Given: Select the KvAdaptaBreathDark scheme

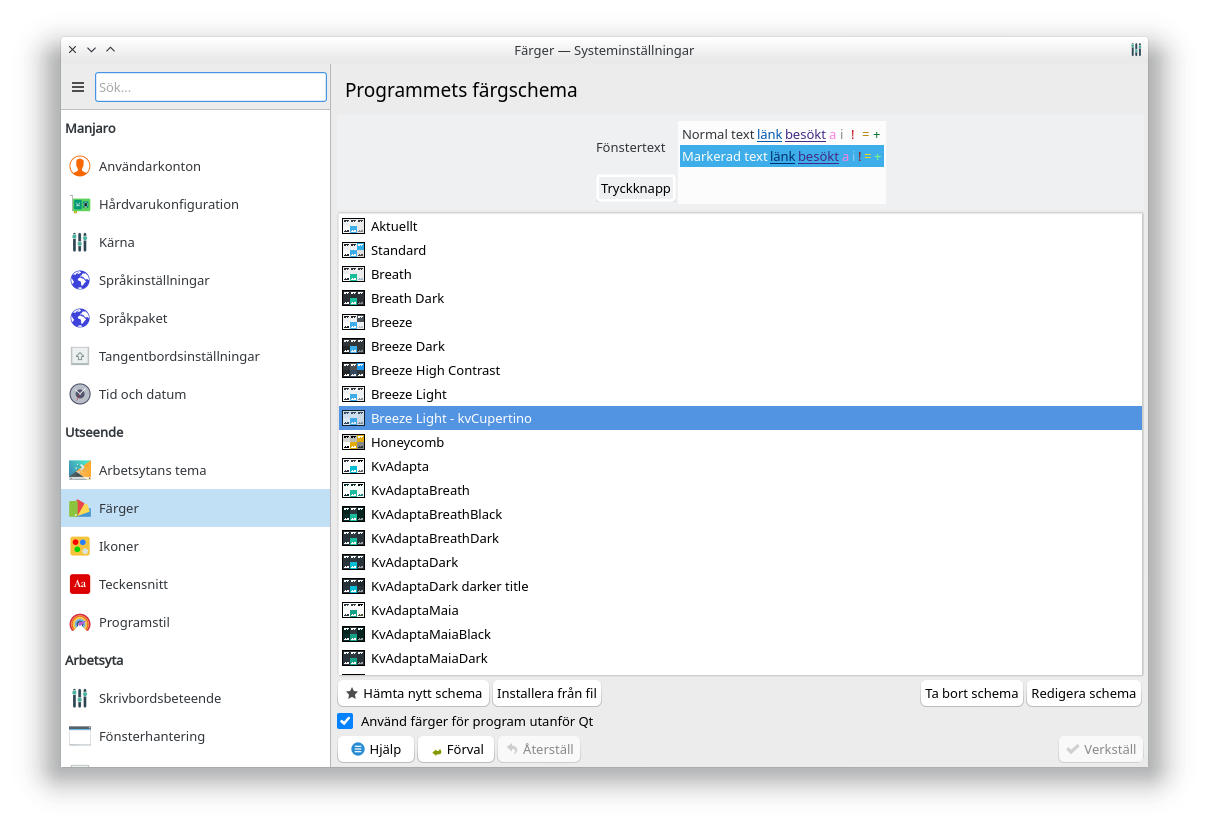Looking at the screenshot, I should point(740,538).
